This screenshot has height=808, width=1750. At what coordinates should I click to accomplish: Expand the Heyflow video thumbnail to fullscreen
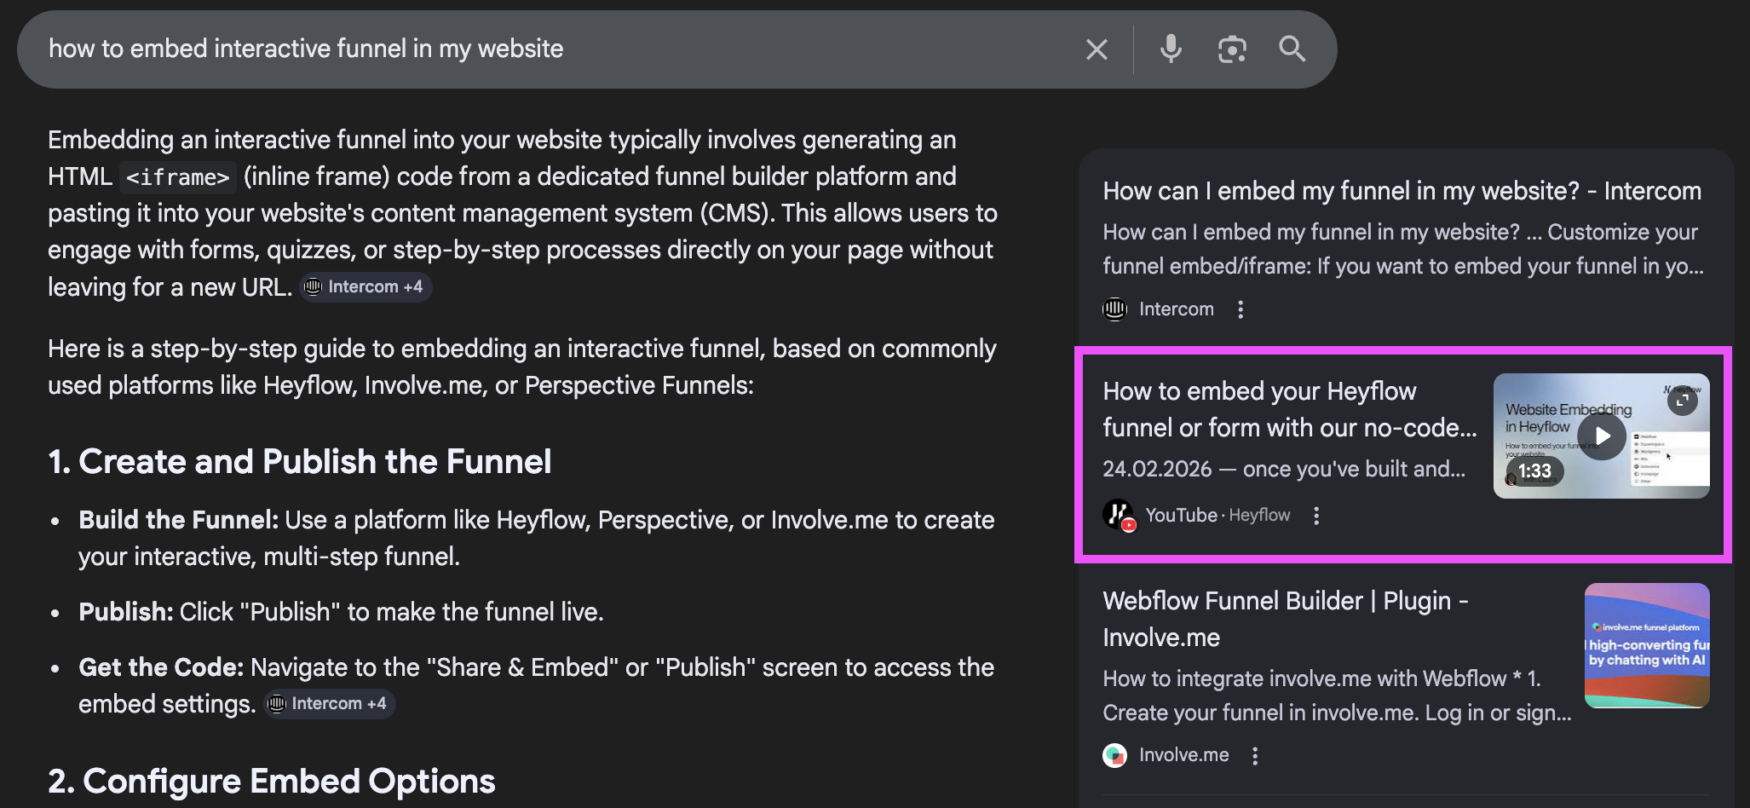(1682, 401)
